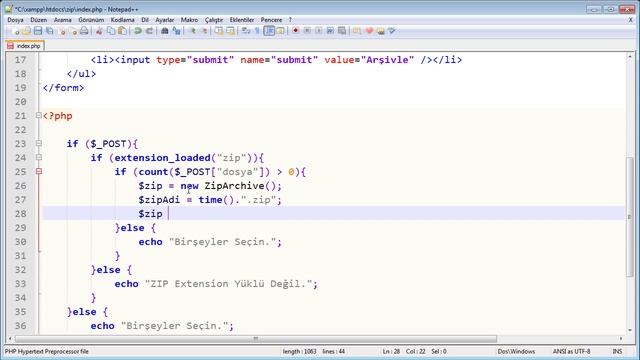Click the vertical scrollbar down arrow
The height and width of the screenshot is (360, 640).
[x=630, y=330]
